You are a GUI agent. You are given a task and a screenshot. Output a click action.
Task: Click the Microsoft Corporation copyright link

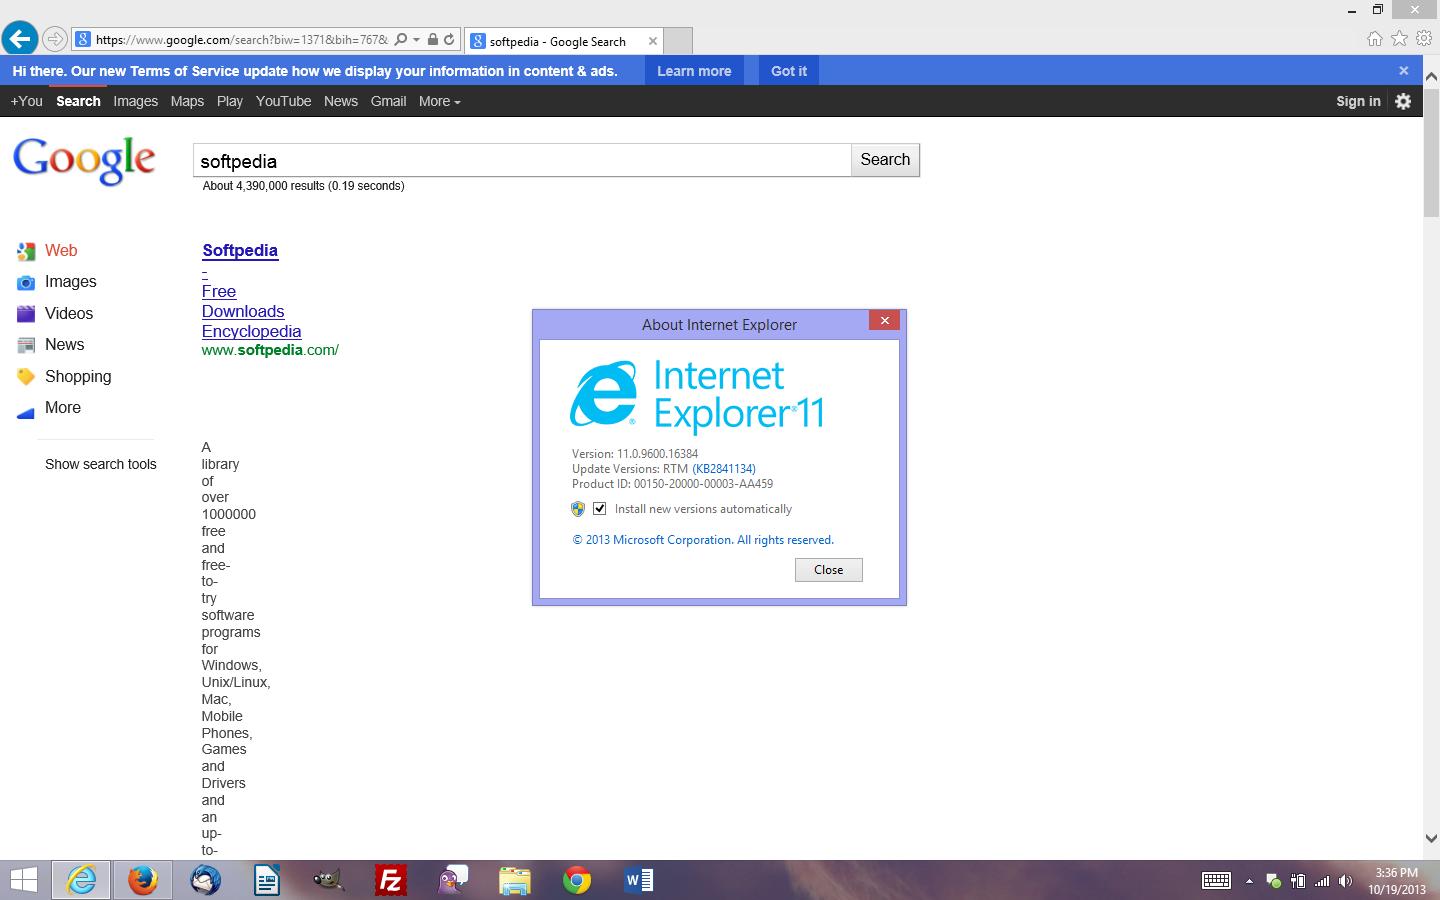point(703,540)
